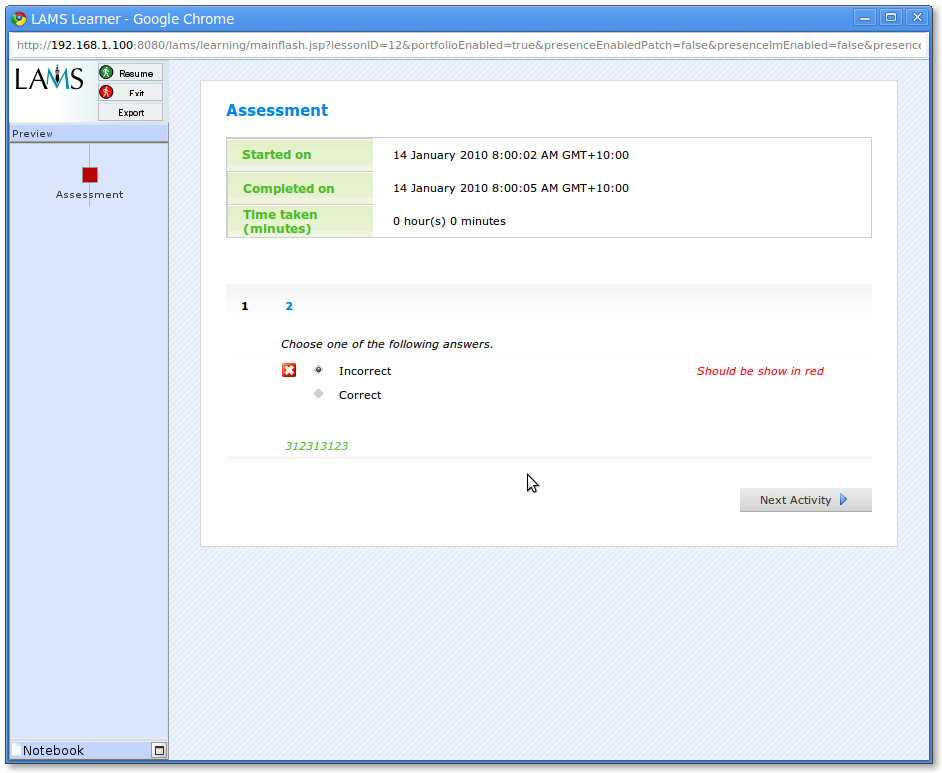Select the Correct radio button
Viewport: 942px width, 773px height.
point(319,394)
